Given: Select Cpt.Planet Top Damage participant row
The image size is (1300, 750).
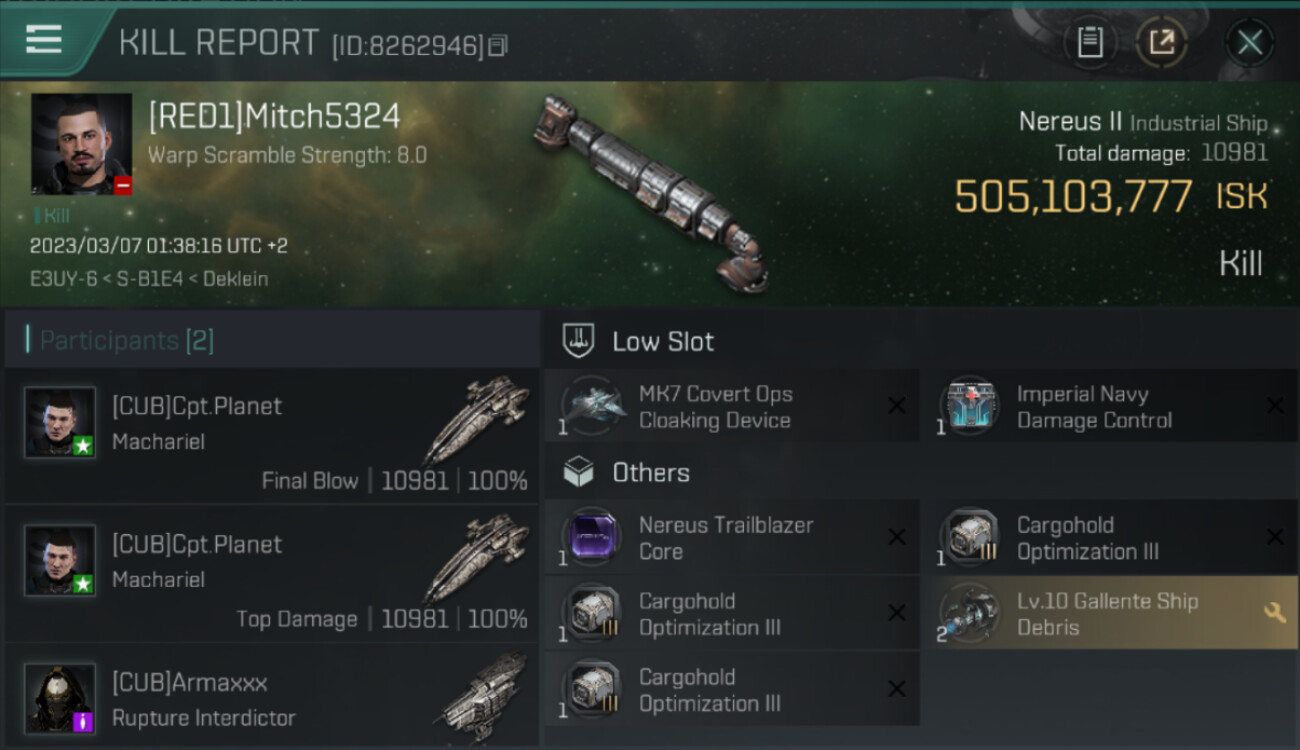Looking at the screenshot, I should click(272, 575).
